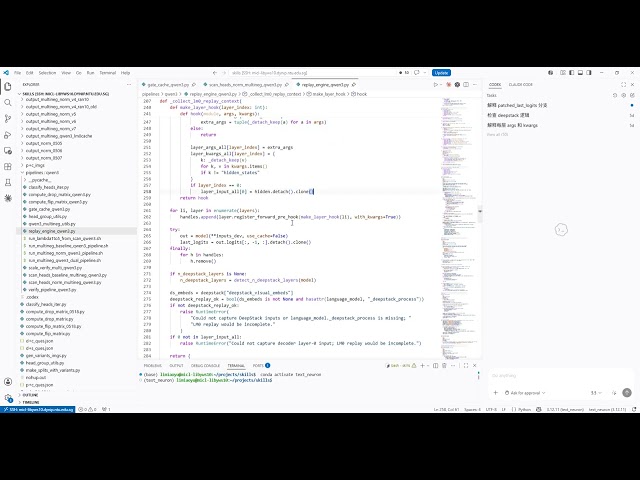
Task: Open the Explorer view in activity bar
Action: point(8,87)
